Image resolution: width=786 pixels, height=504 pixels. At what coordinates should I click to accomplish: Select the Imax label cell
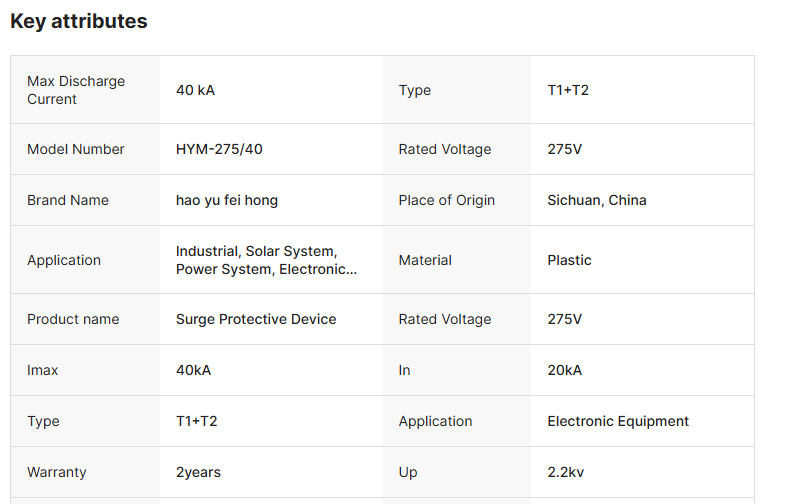pyautogui.click(x=43, y=370)
